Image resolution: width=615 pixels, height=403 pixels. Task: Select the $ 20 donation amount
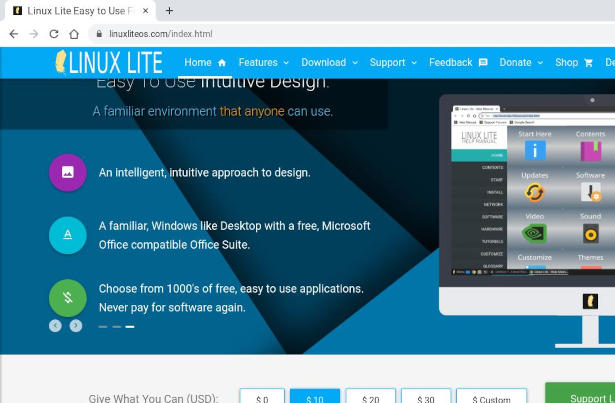371,396
